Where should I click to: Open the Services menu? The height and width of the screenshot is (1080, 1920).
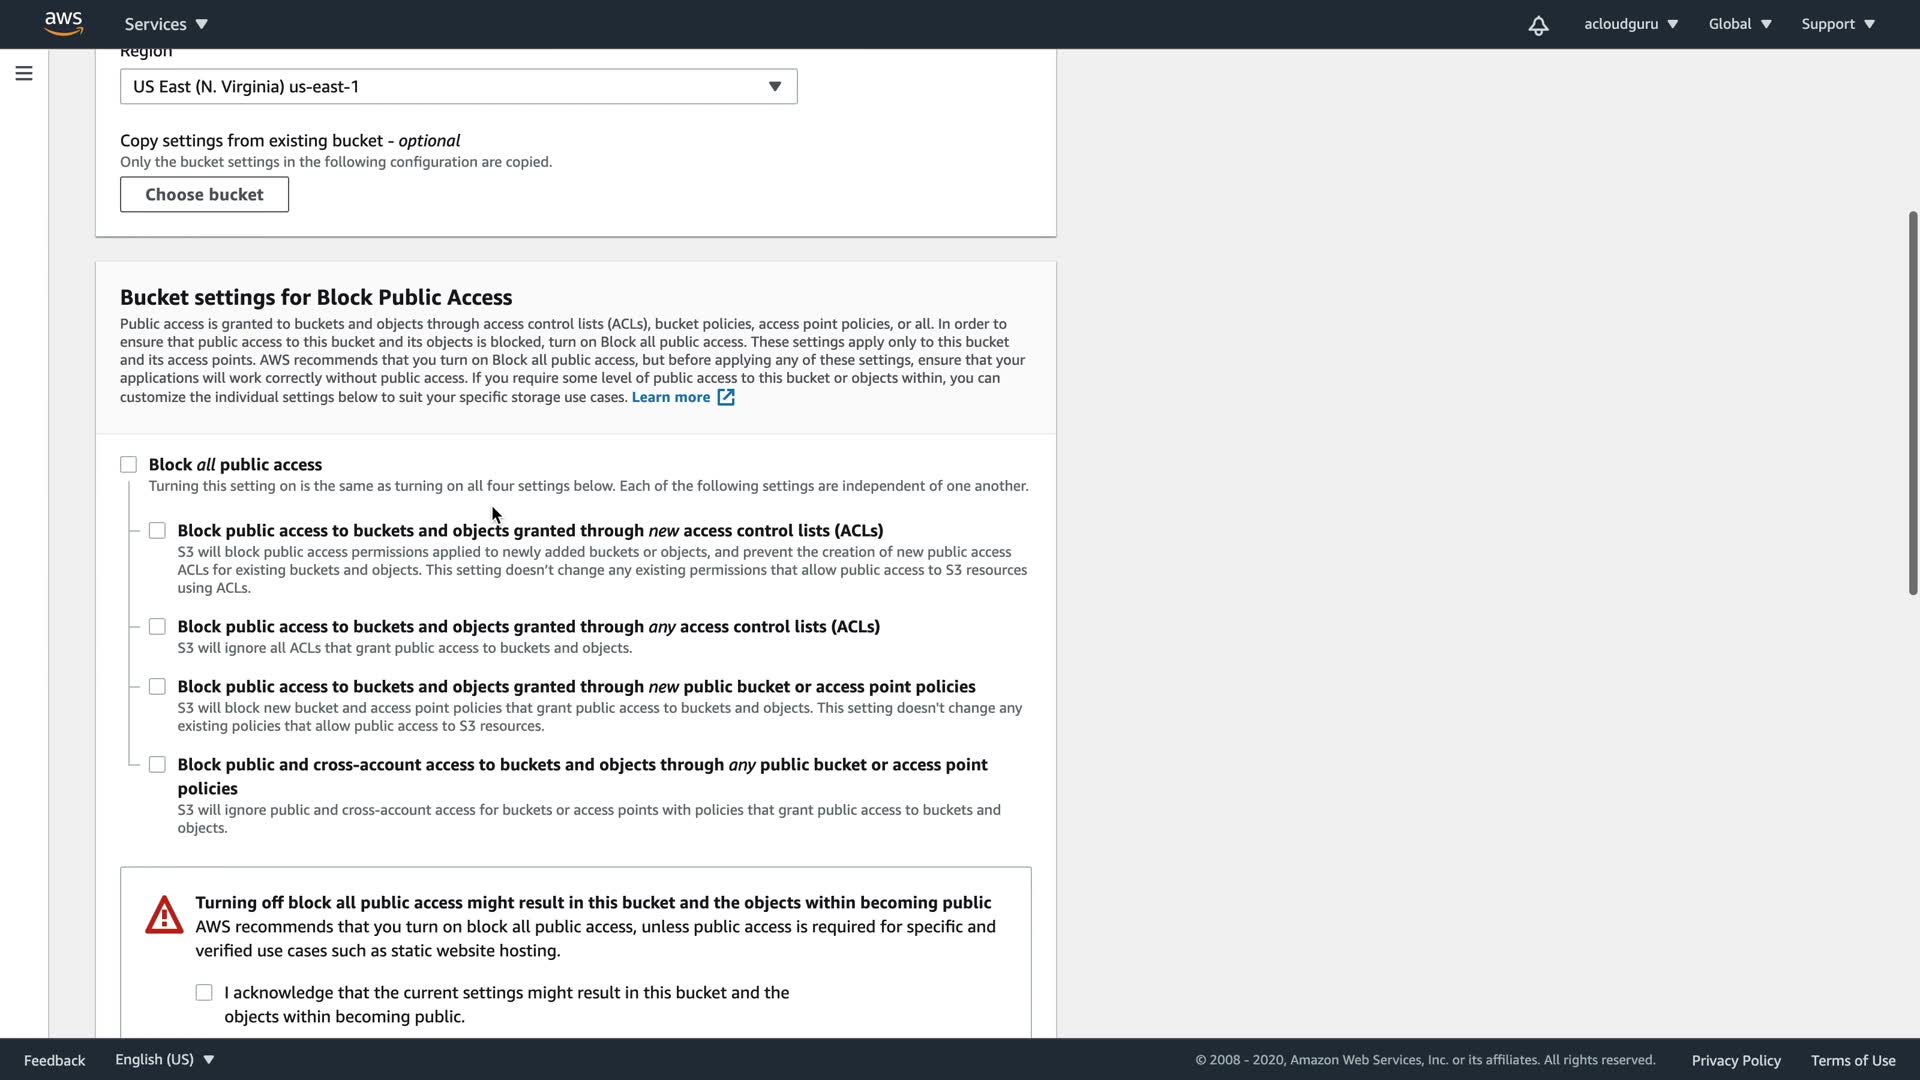[x=166, y=24]
